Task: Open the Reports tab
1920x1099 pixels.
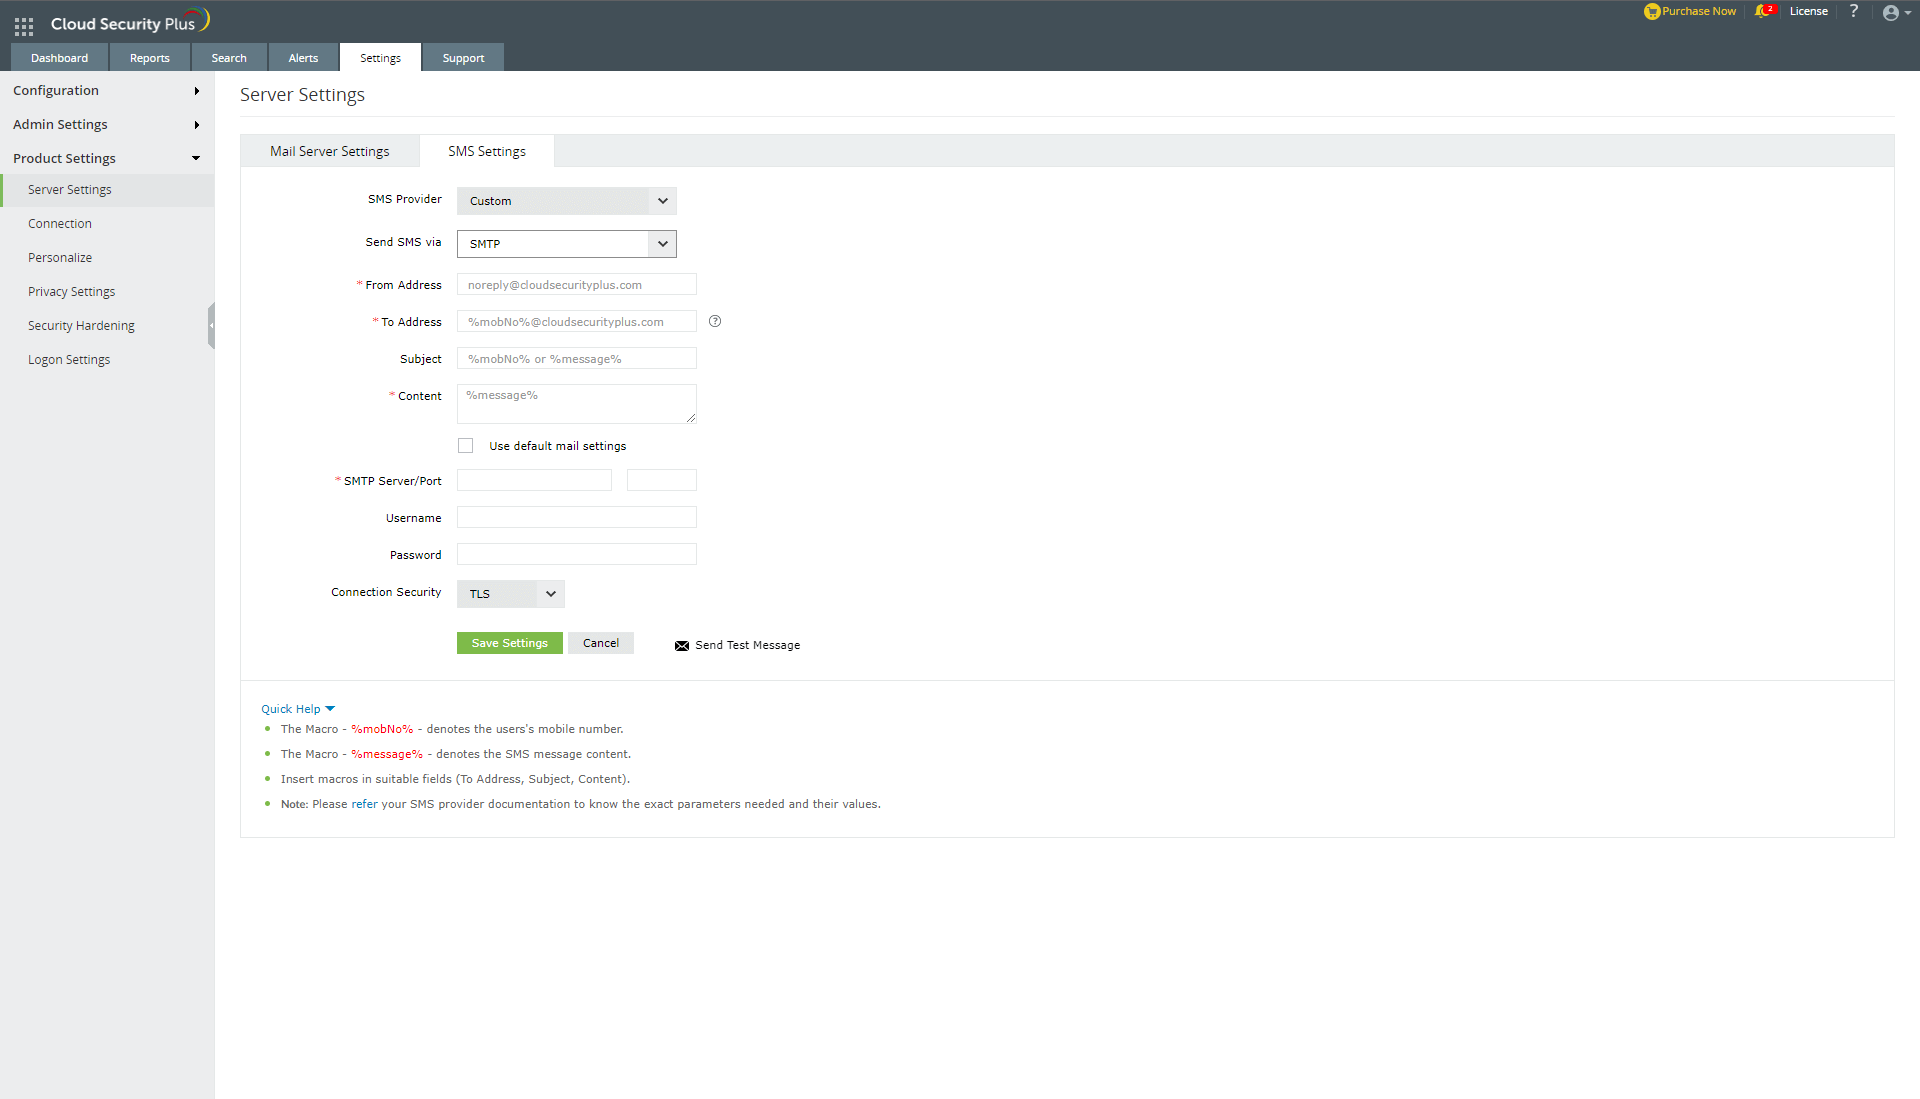Action: (x=149, y=58)
